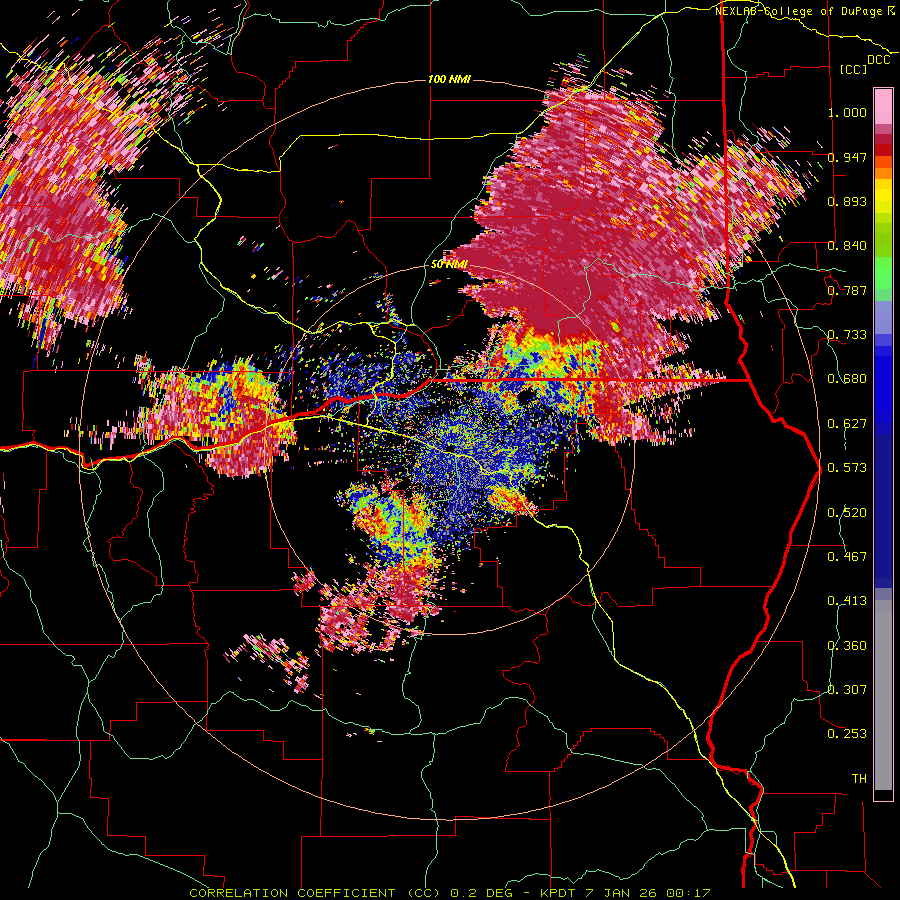The image size is (900, 900).
Task: Click the 0.253 color scale value
Action: coord(847,734)
